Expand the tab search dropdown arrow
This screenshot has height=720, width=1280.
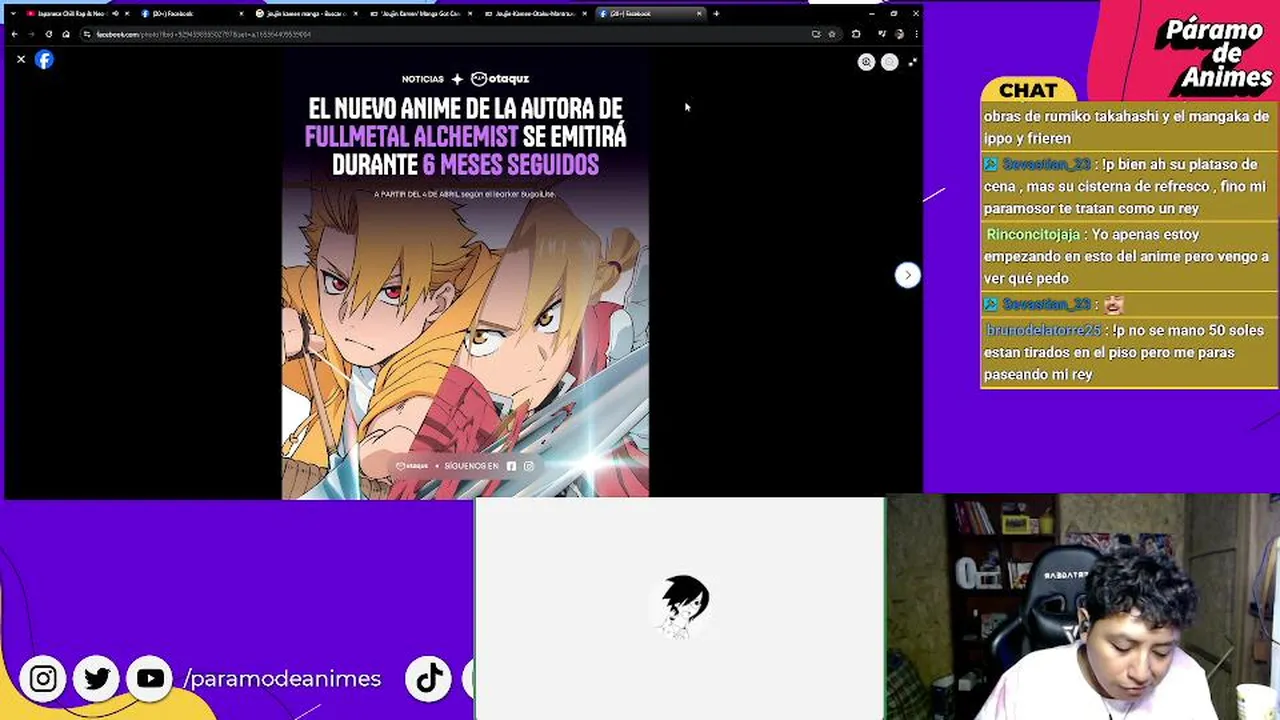[x=13, y=14]
